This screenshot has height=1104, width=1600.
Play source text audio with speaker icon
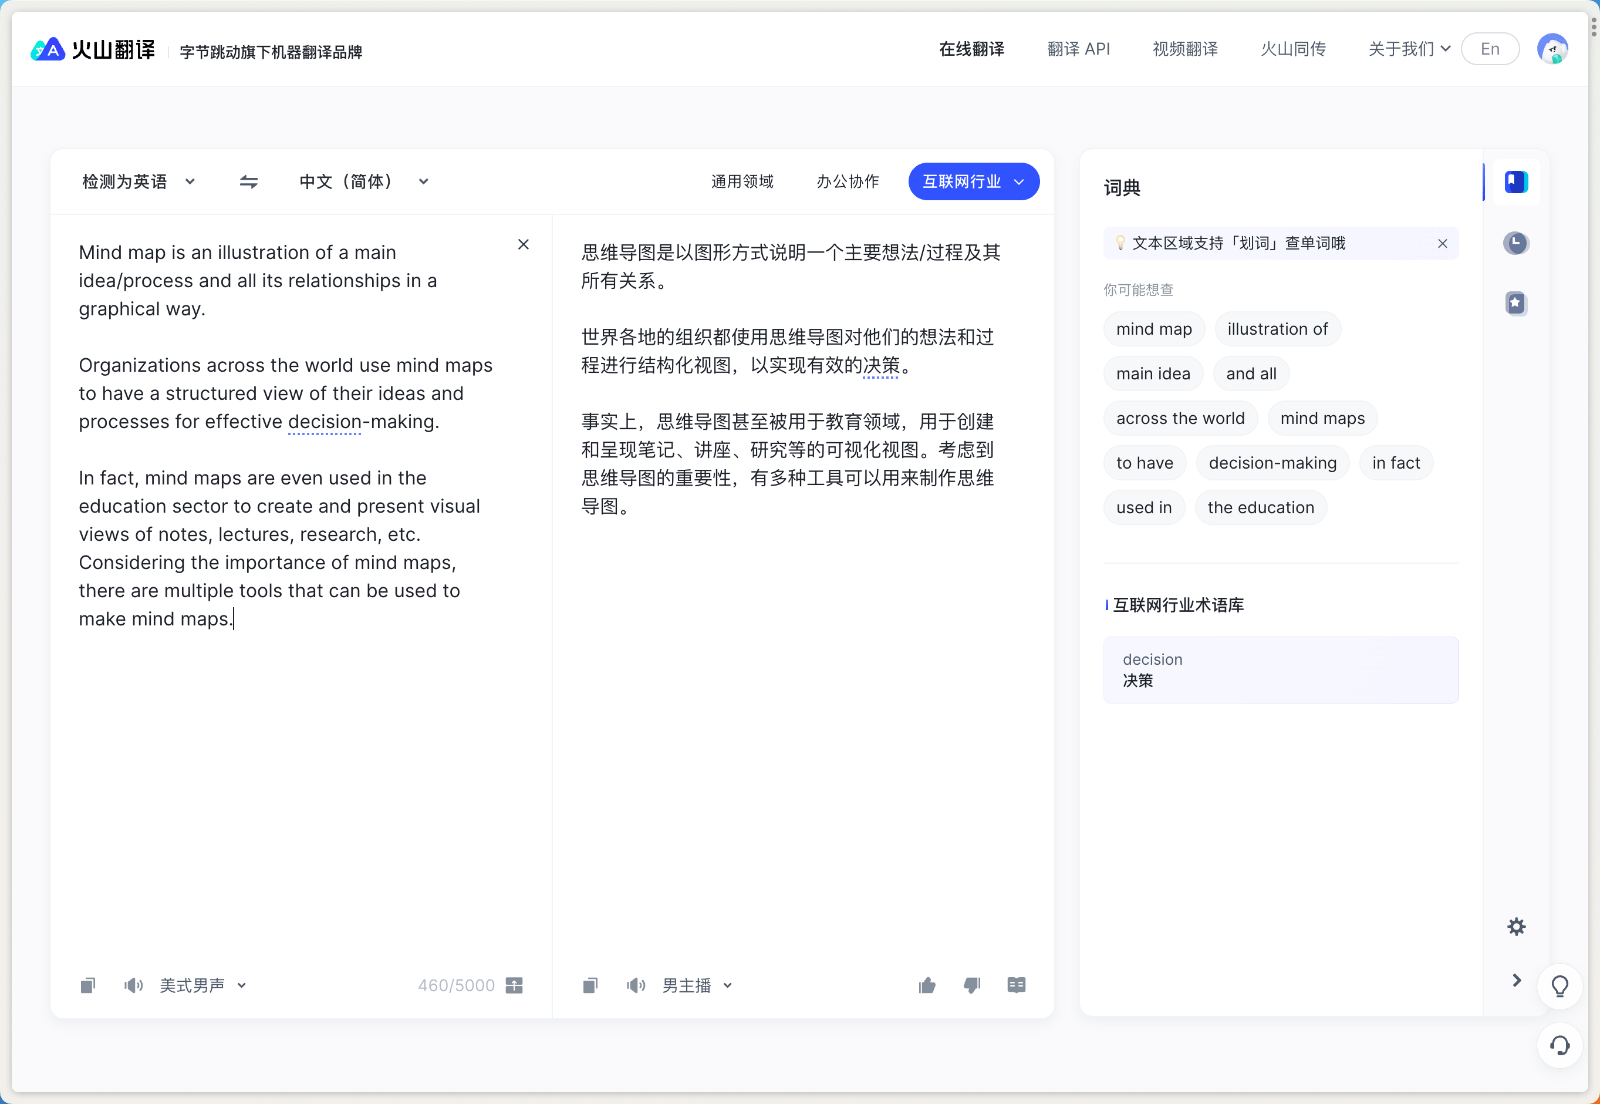pyautogui.click(x=133, y=986)
